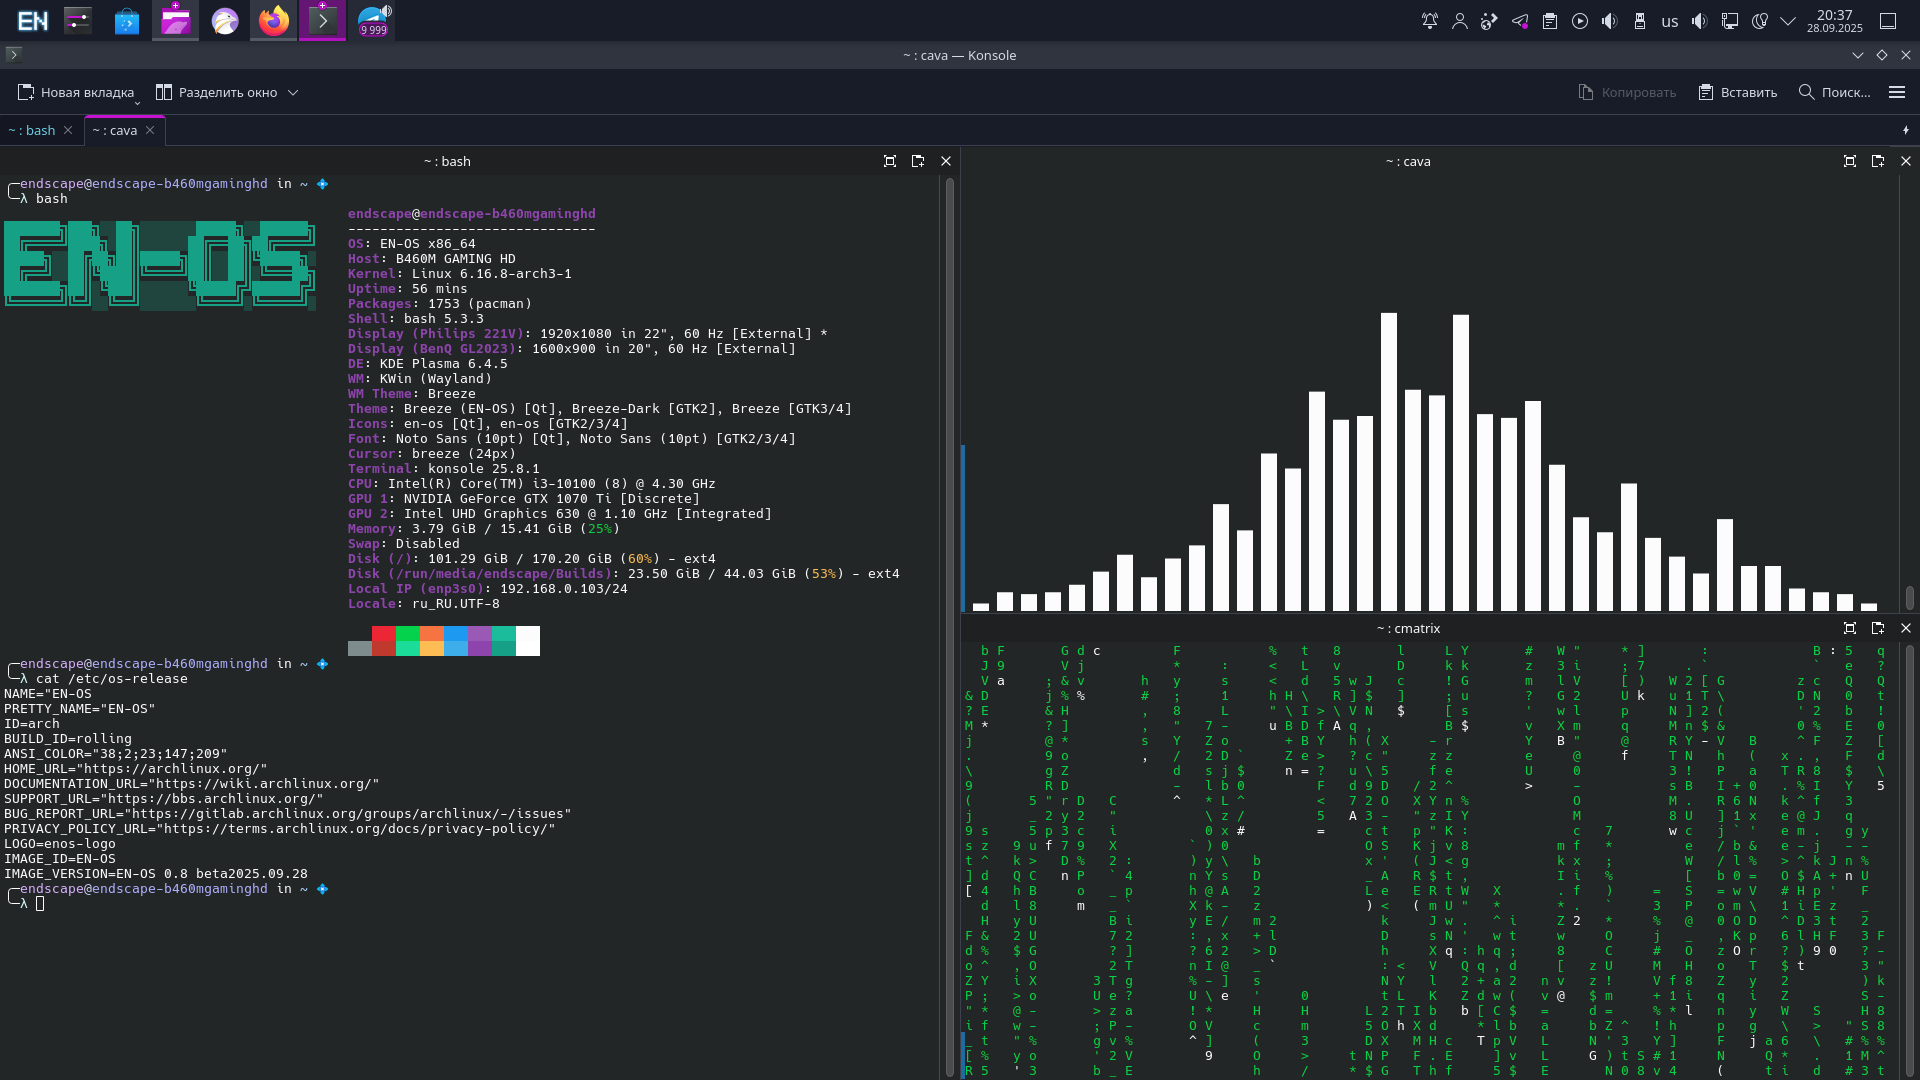The image size is (1920, 1080).
Task: Click the 'Вставить' paste button
Action: pyautogui.click(x=1737, y=92)
